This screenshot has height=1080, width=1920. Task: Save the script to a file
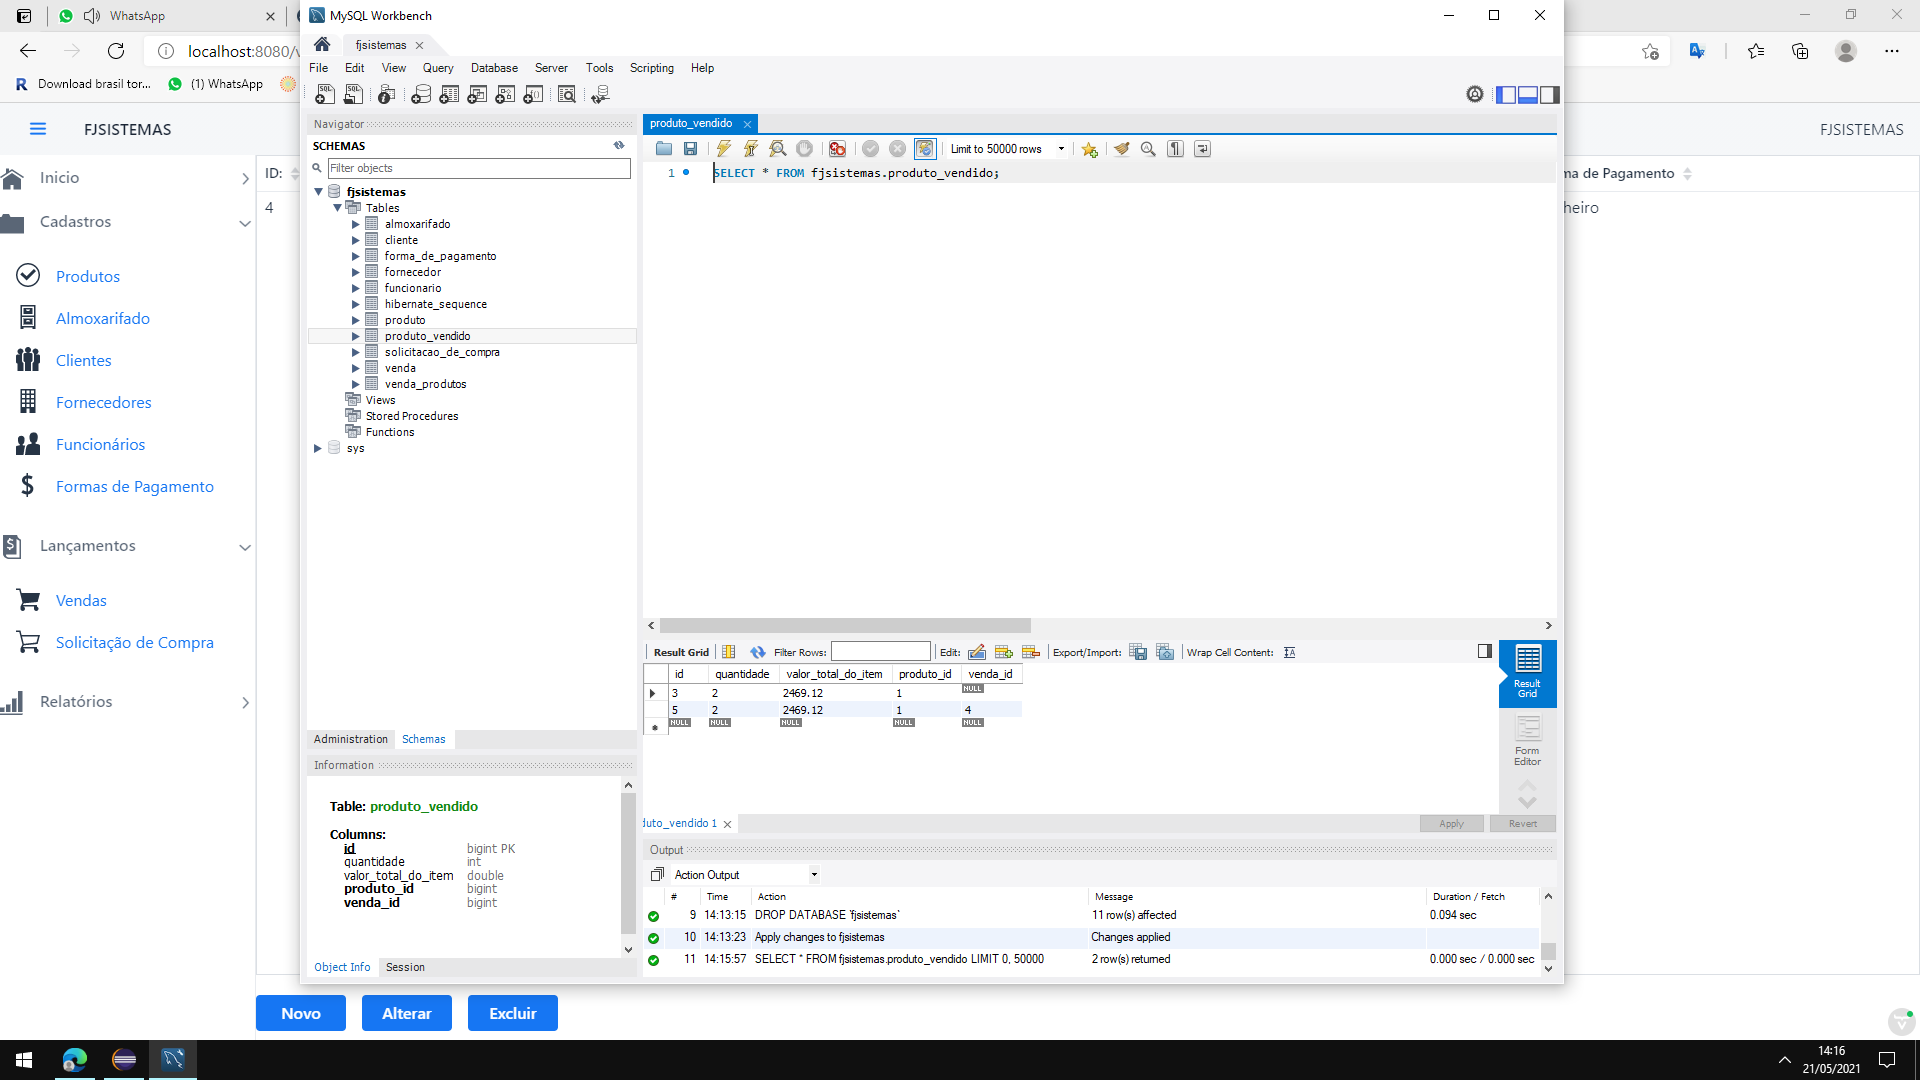[x=690, y=149]
